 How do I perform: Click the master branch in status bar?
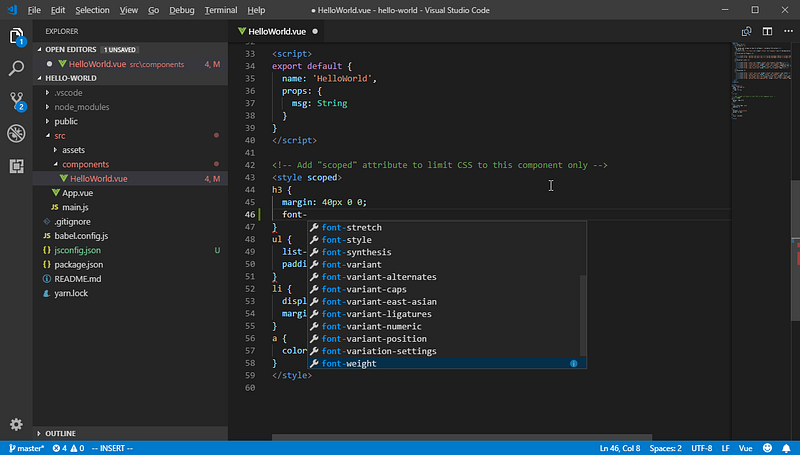(x=25, y=448)
